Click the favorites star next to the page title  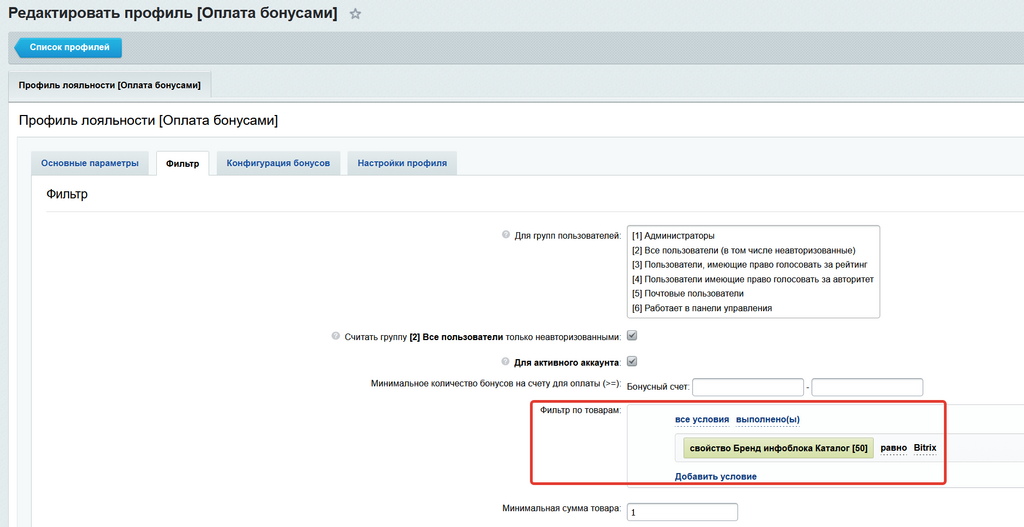tap(355, 14)
